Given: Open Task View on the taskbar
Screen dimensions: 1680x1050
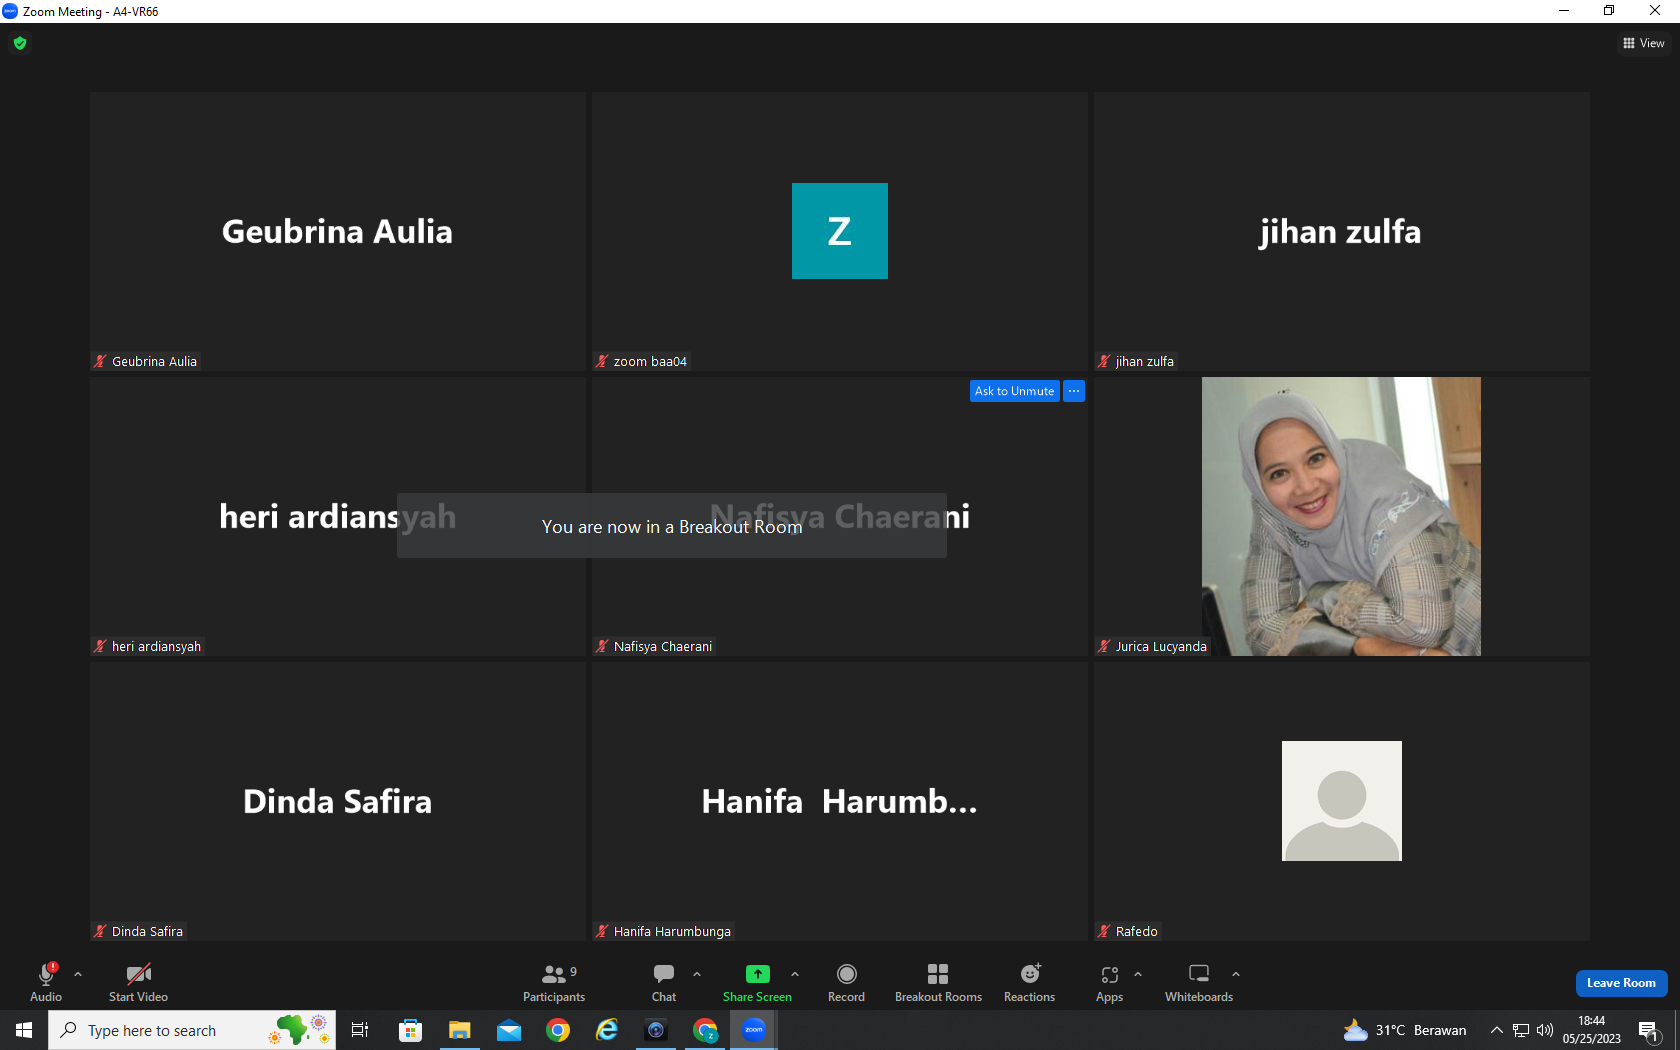Looking at the screenshot, I should click(360, 1030).
